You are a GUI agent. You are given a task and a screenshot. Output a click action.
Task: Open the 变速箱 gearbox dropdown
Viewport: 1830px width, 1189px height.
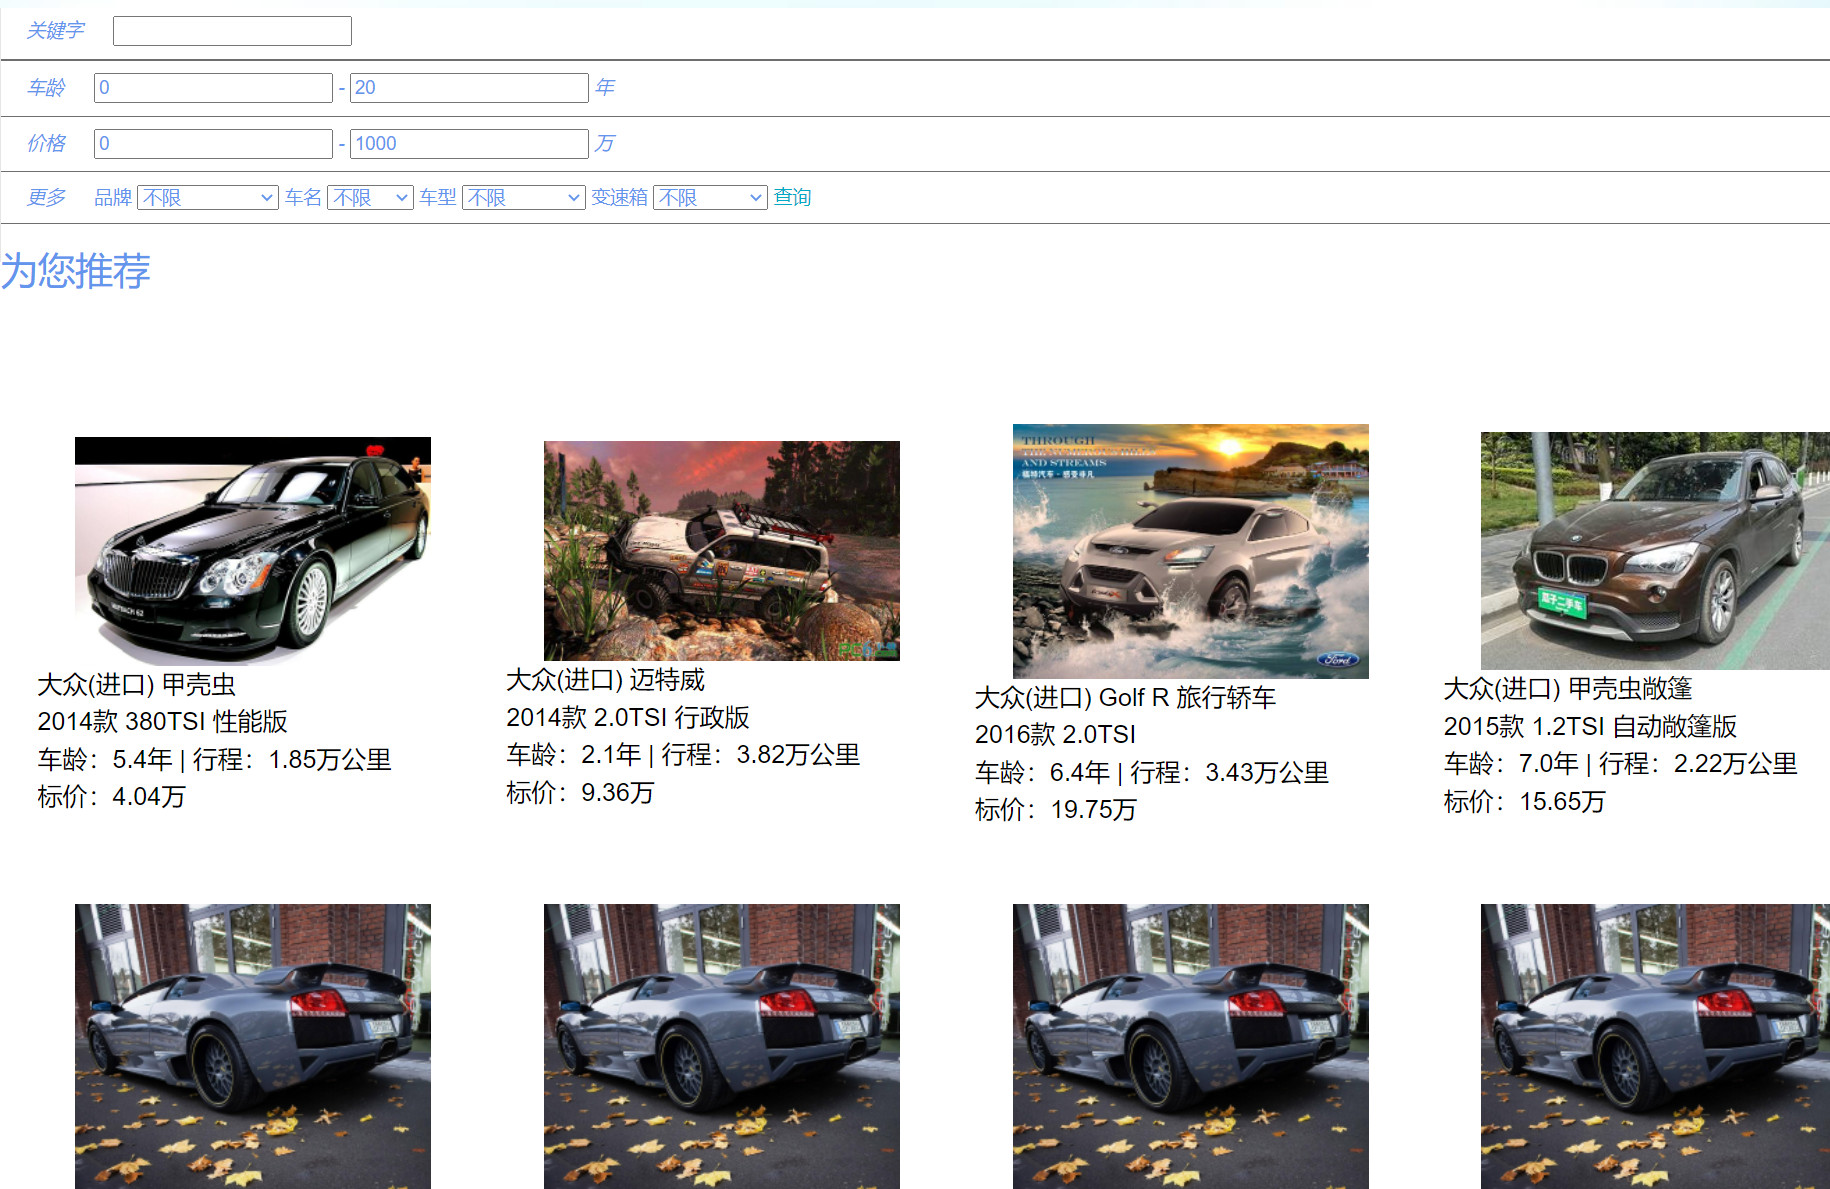pyautogui.click(x=710, y=198)
